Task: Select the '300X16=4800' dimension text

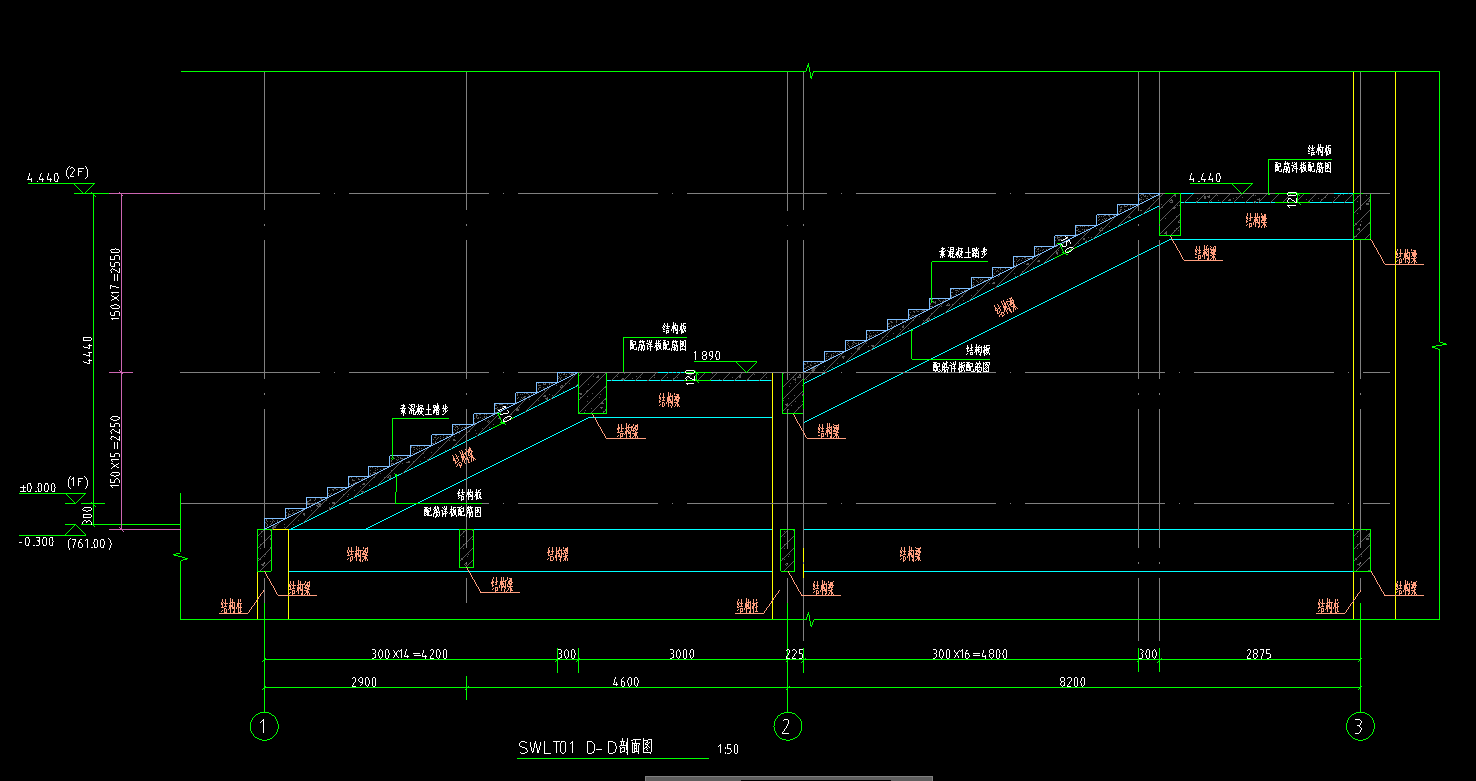Action: tap(969, 654)
